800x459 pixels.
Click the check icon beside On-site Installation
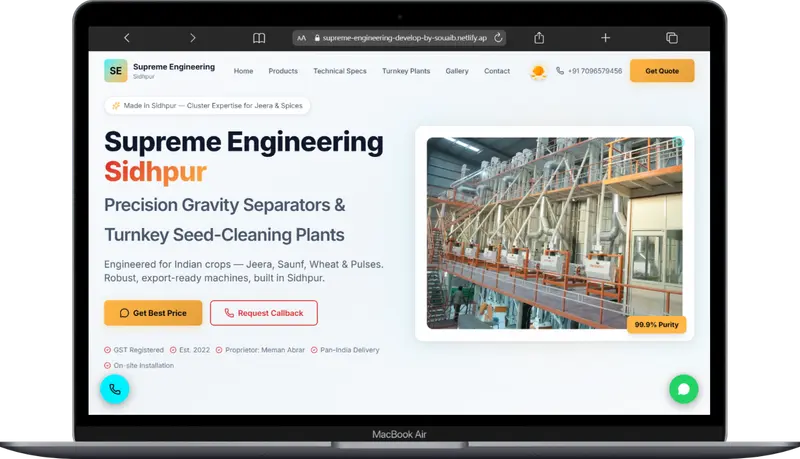pyautogui.click(x=108, y=365)
